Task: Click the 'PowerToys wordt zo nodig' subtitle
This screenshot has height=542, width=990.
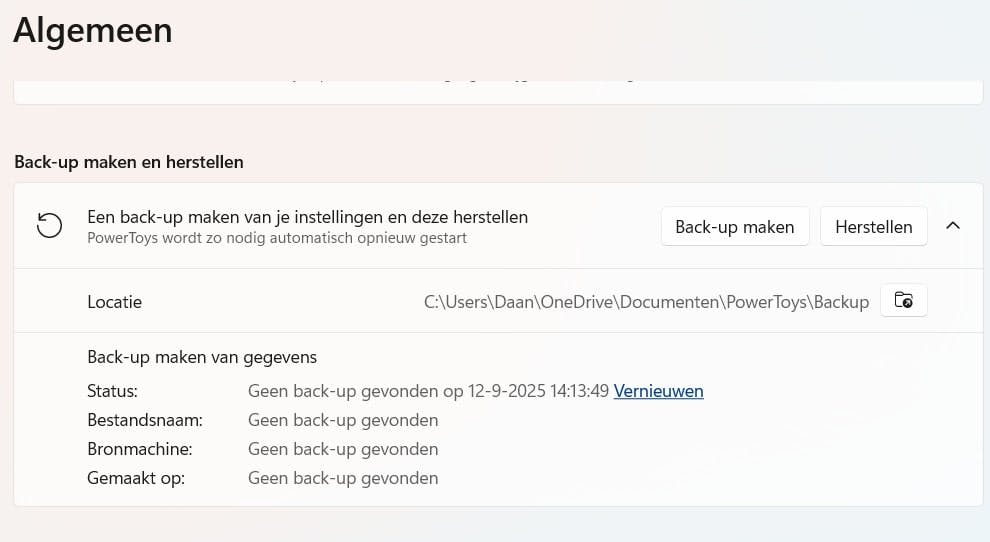Action: click(x=276, y=238)
